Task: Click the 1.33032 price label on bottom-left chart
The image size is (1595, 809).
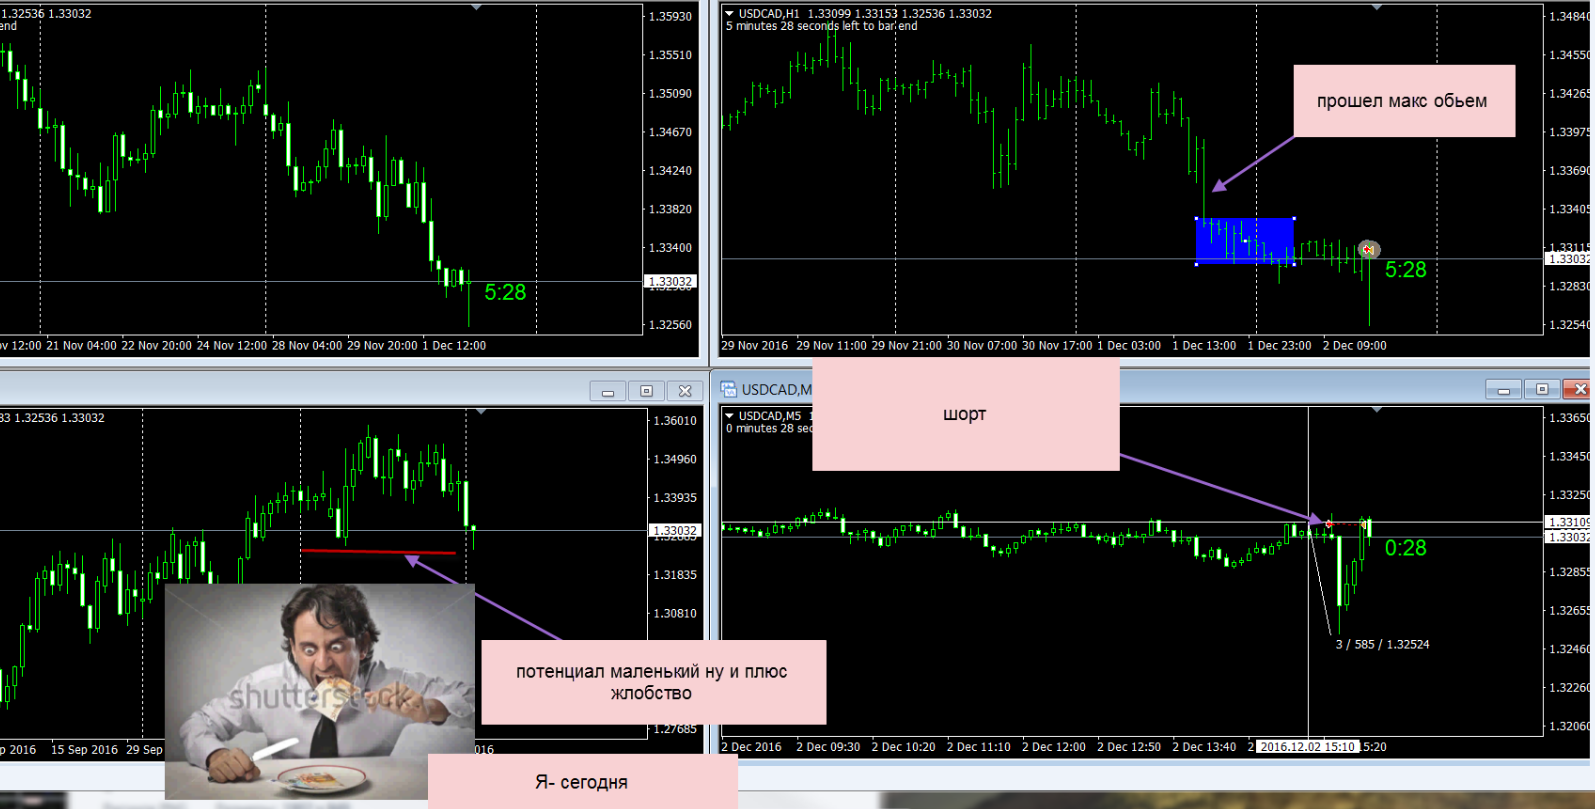Action: [673, 531]
